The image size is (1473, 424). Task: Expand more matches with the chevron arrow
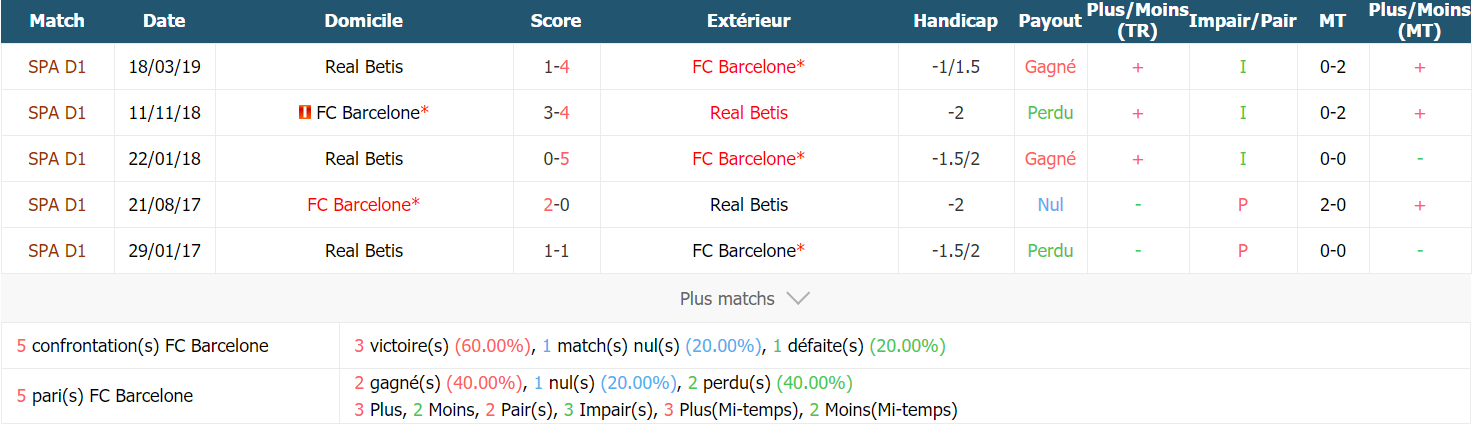point(798,298)
